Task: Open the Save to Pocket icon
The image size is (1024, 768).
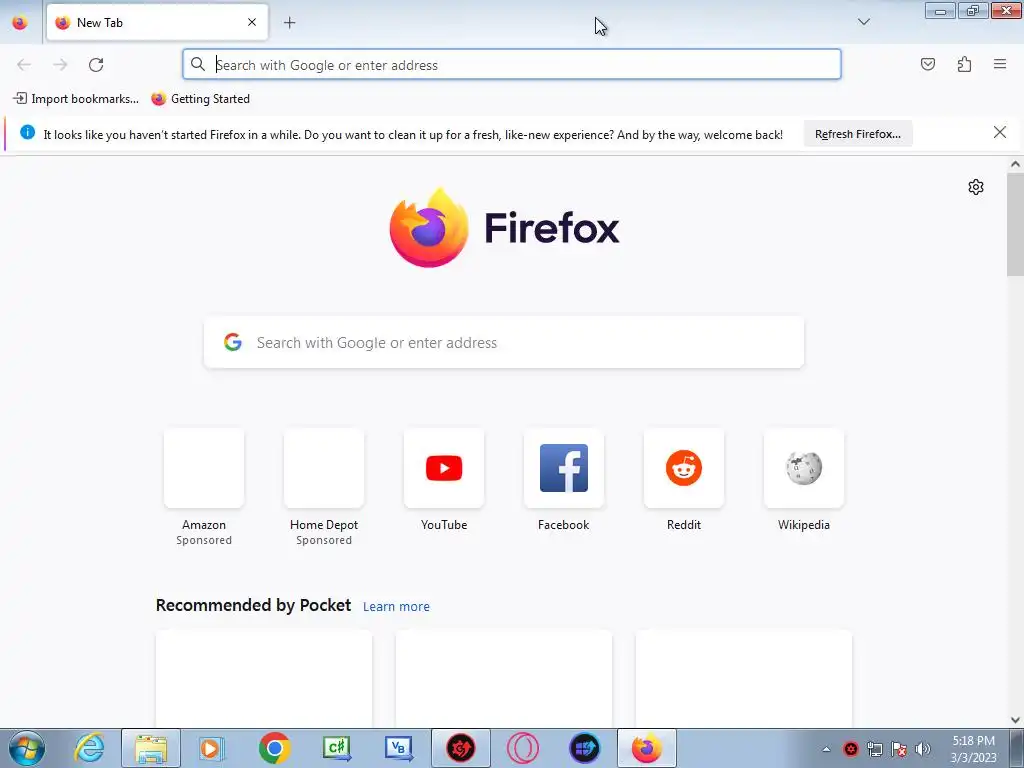Action: 927,64
